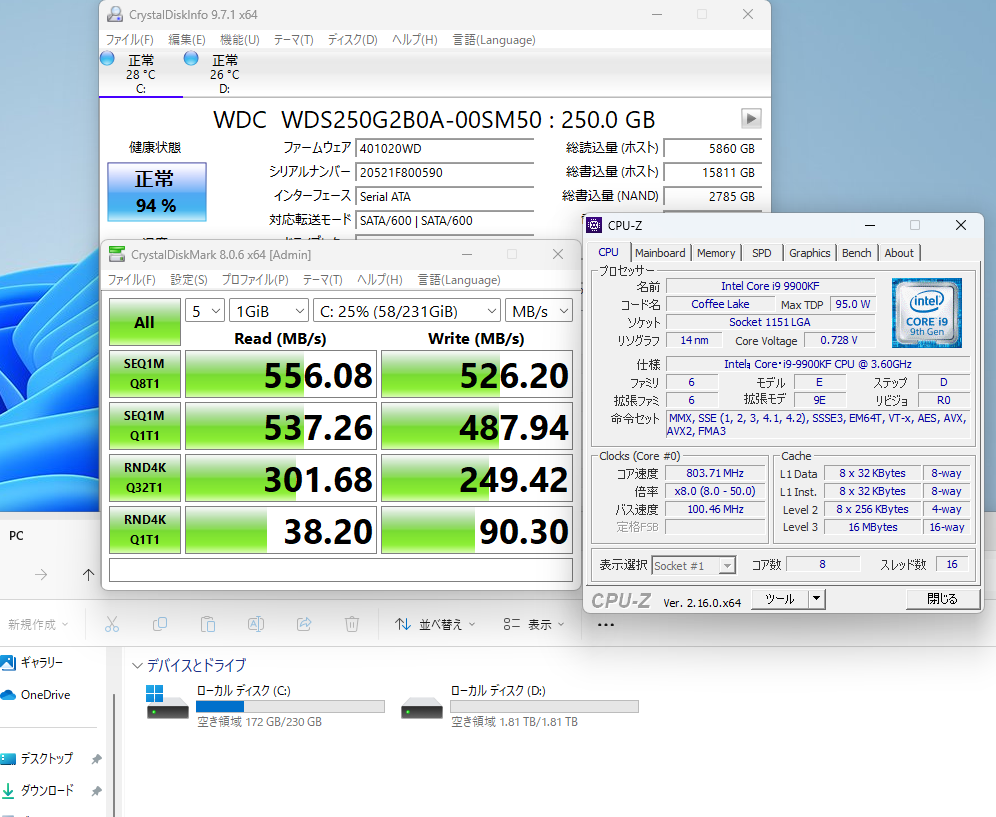Click the 正常 94% health status box
The width and height of the screenshot is (996, 817).
(156, 192)
